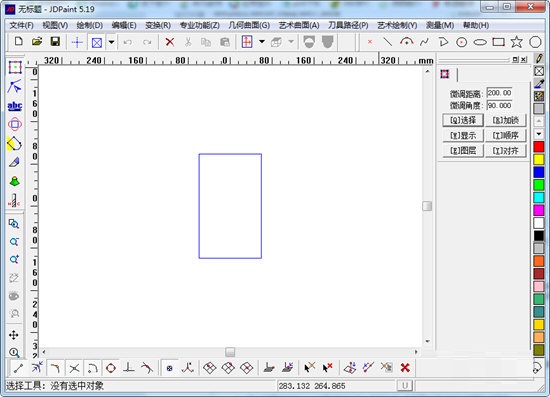Screen dimensions: 550x397
Task: Click the yellow polygon icon in the left toolbar
Action: pos(14,143)
